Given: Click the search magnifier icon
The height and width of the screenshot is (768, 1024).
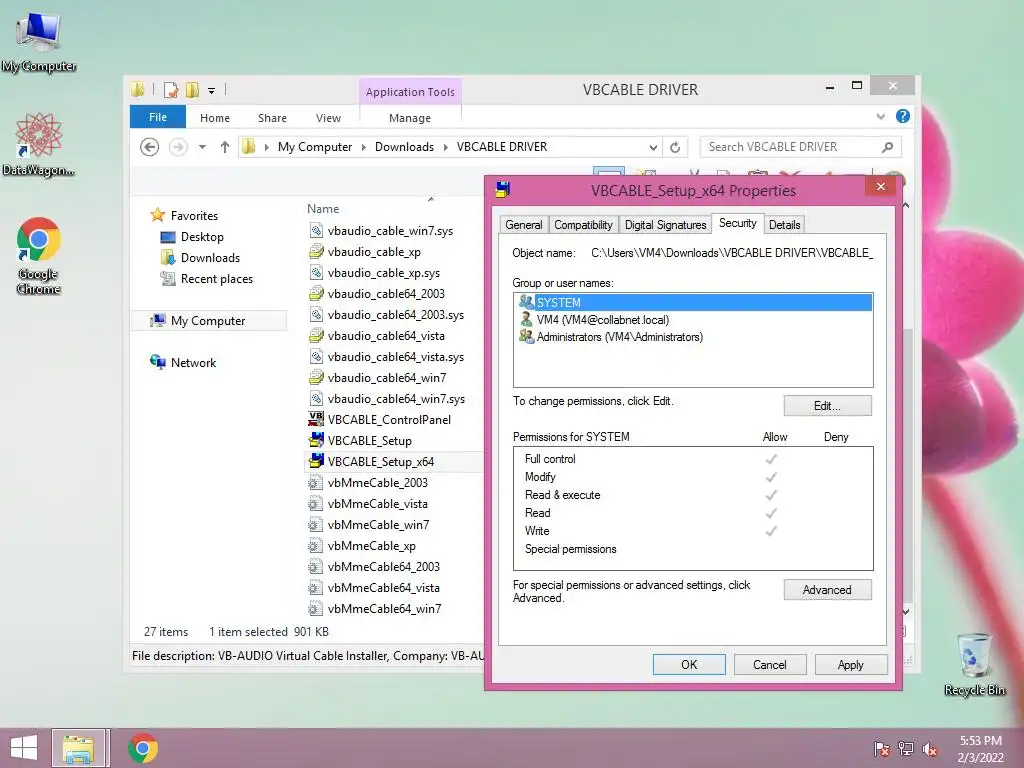Looking at the screenshot, I should pos(887,147).
